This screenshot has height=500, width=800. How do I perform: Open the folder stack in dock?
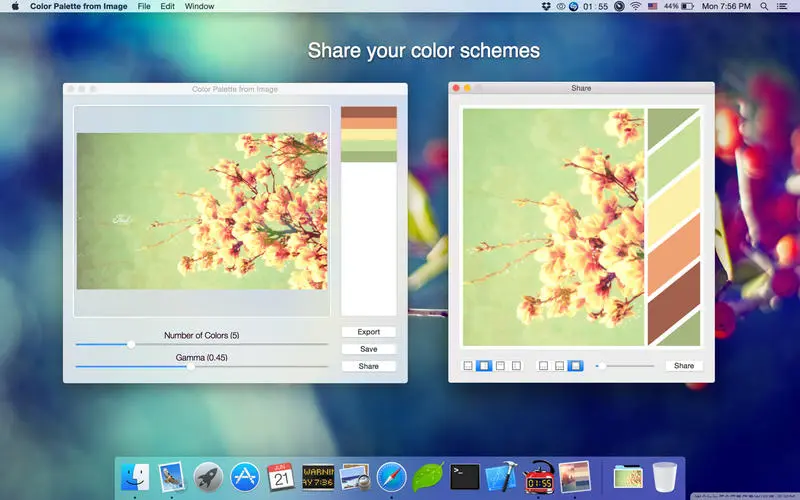(628, 477)
